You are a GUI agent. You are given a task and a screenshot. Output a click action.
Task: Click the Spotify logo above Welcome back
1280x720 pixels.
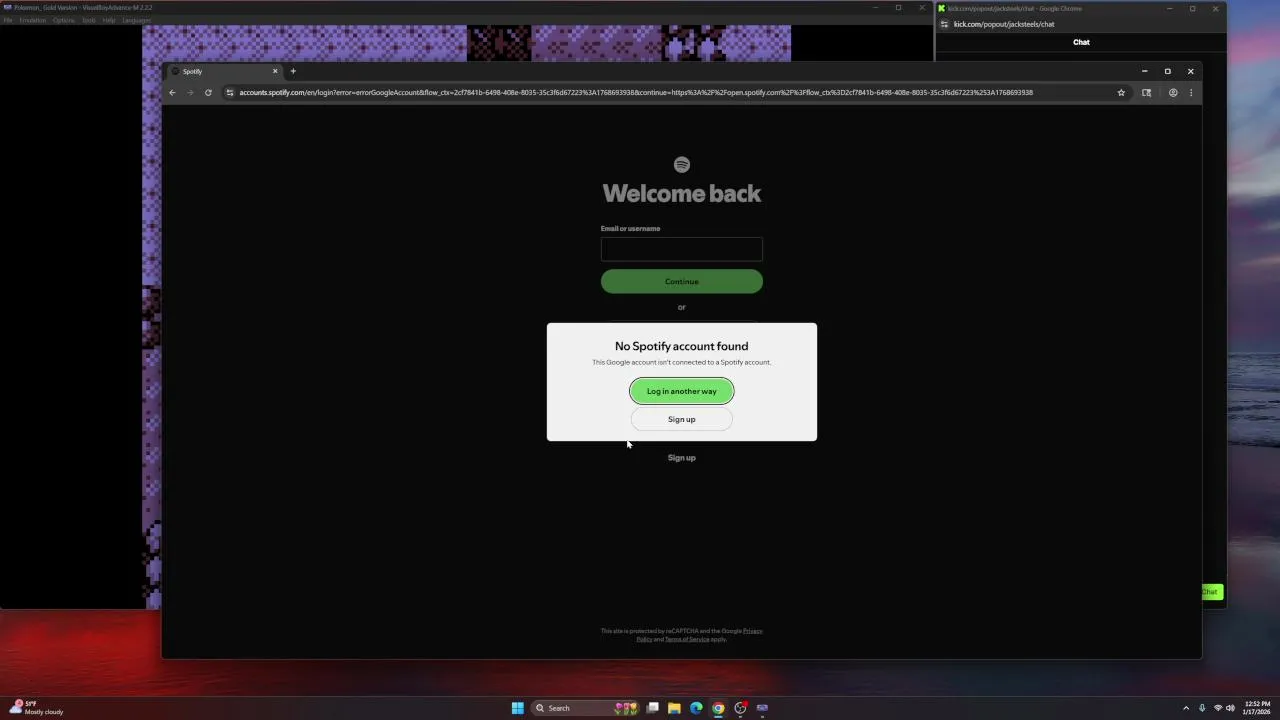pyautogui.click(x=681, y=164)
